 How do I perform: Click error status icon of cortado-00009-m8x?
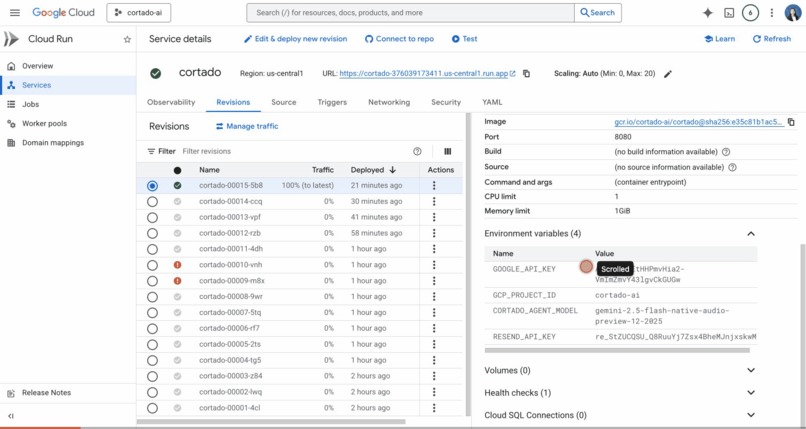177,281
